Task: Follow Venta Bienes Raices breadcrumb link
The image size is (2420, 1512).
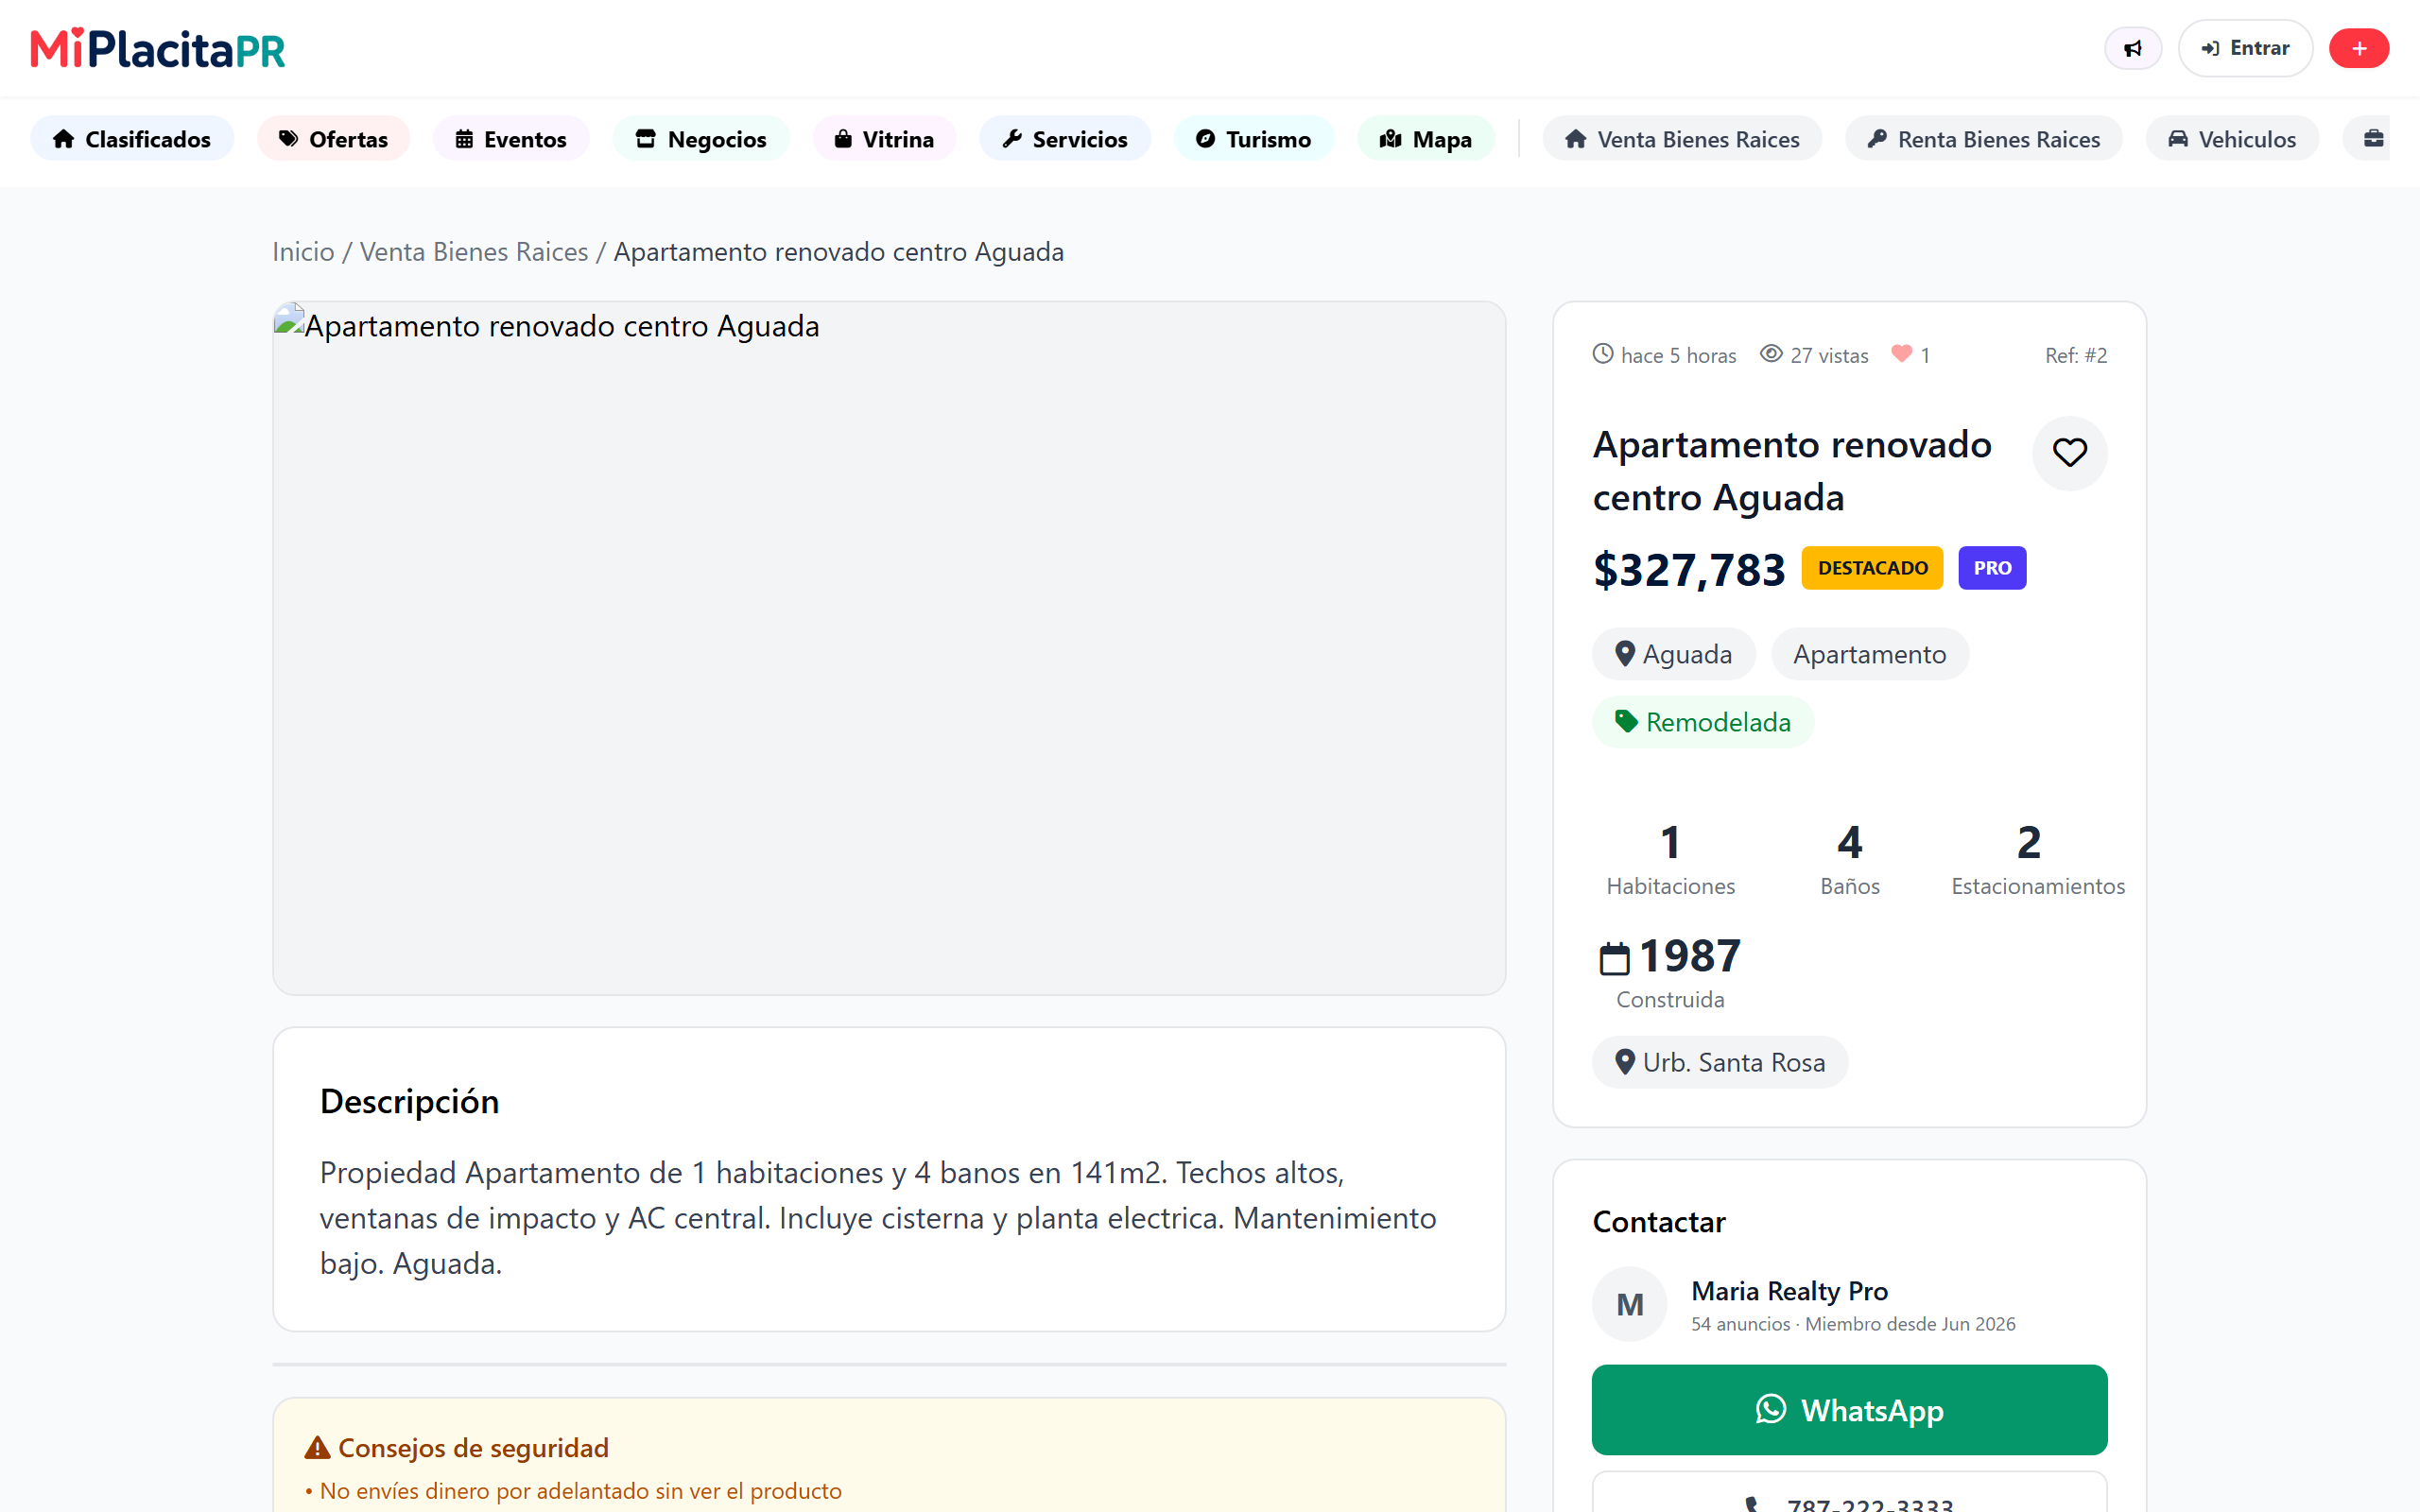Action: pyautogui.click(x=473, y=252)
